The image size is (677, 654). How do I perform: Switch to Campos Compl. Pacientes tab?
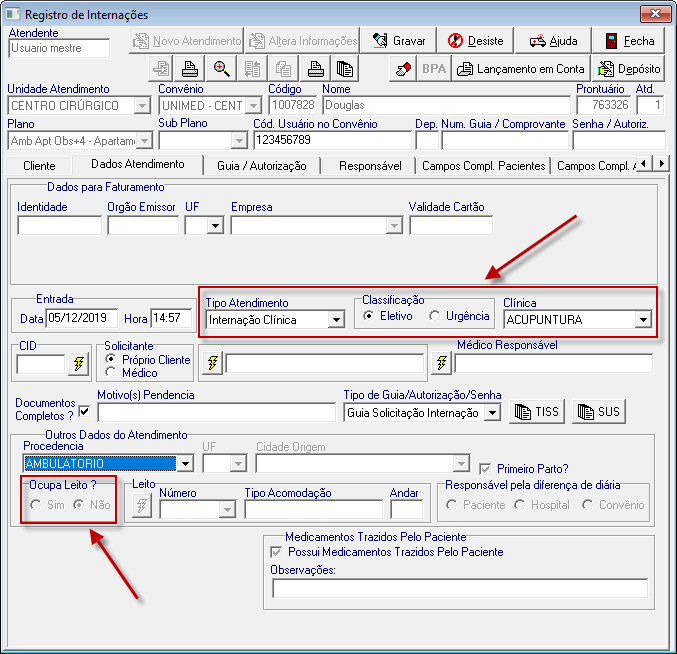tap(484, 166)
